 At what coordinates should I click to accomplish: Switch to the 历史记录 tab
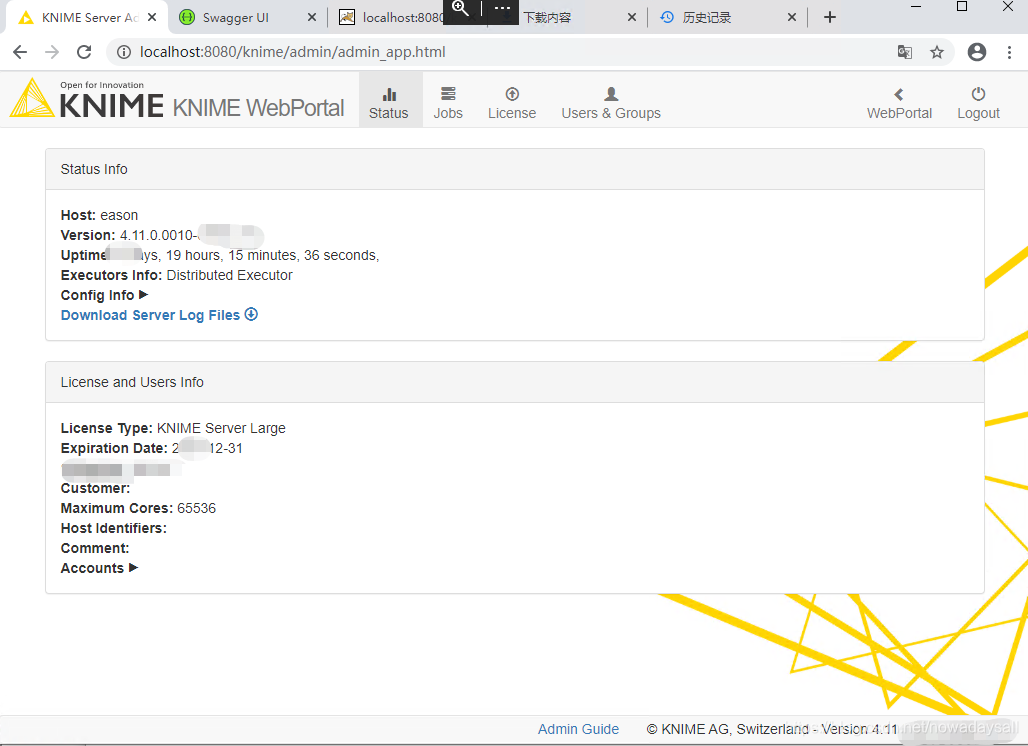(x=707, y=18)
